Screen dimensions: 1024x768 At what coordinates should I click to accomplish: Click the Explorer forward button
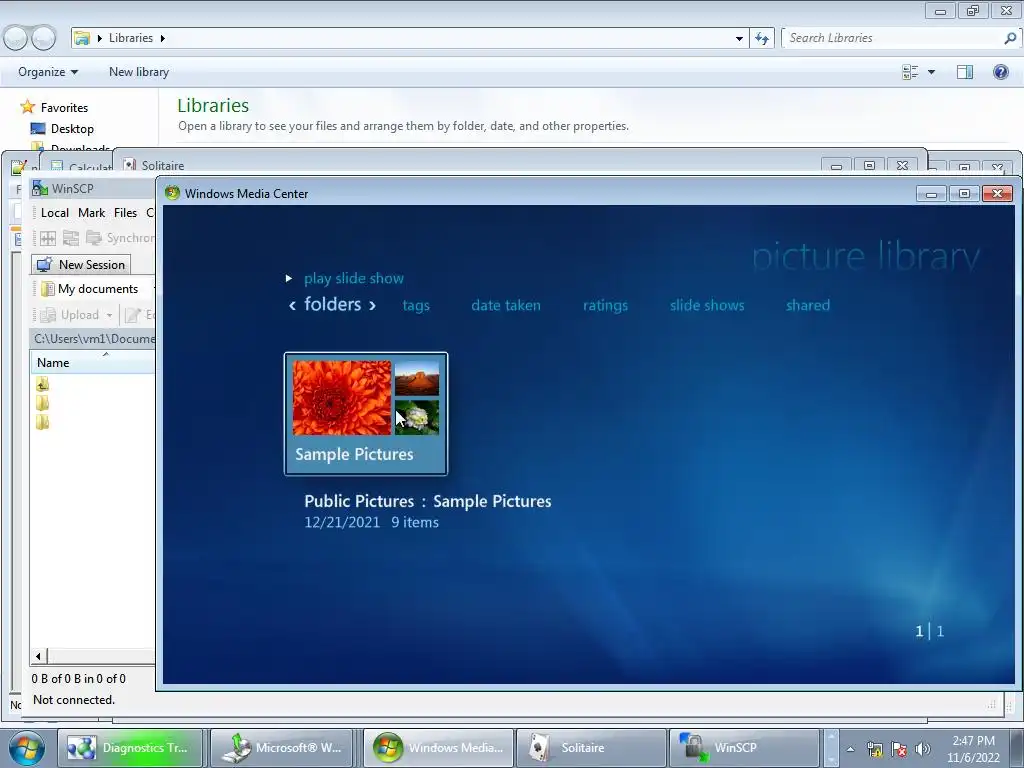click(44, 38)
